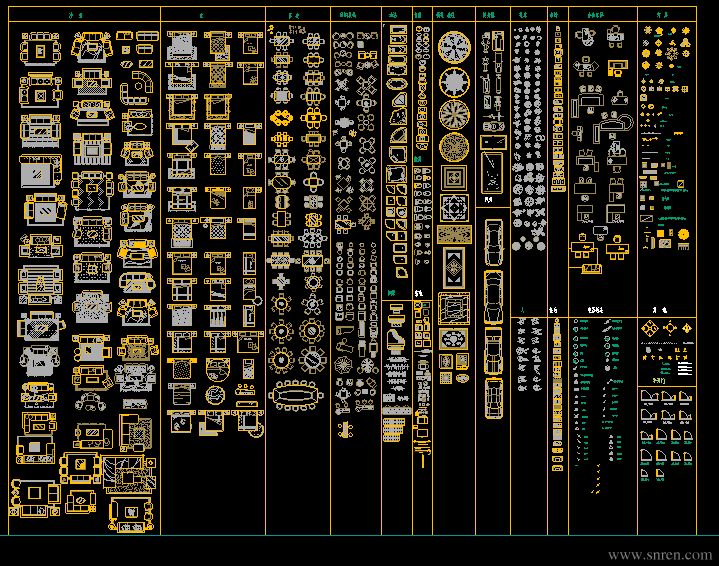Select the bottom SUV car plan block
Screen dimensions: 719x566
tap(493, 398)
